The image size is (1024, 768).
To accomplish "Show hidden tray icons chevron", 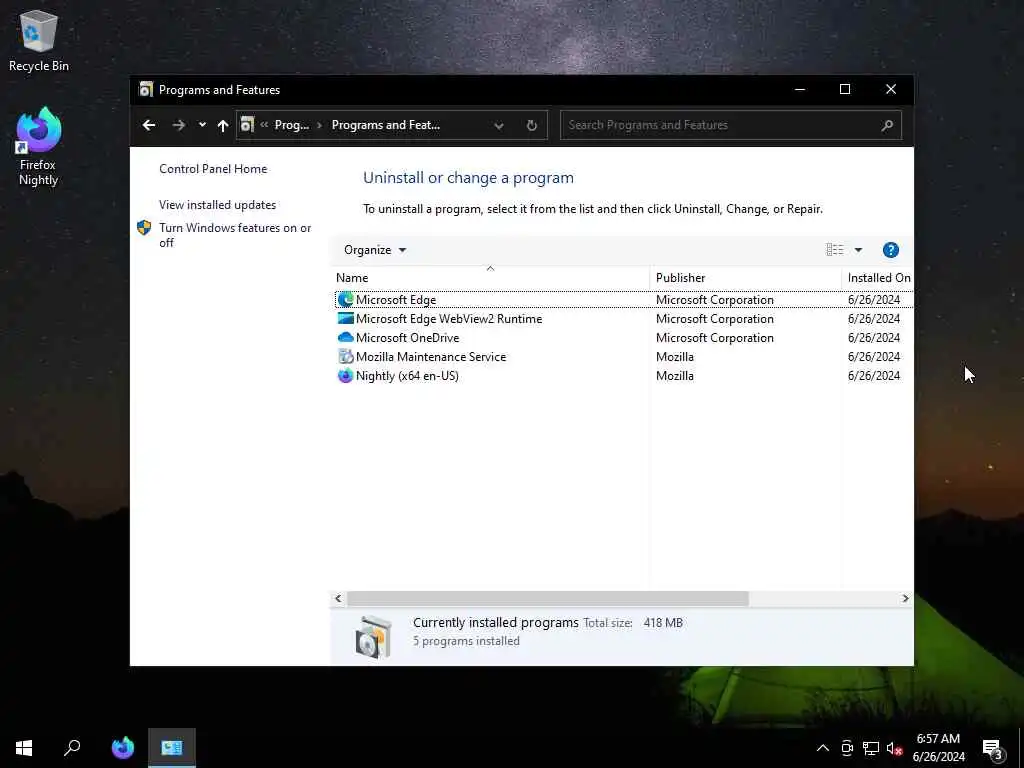I will point(823,748).
